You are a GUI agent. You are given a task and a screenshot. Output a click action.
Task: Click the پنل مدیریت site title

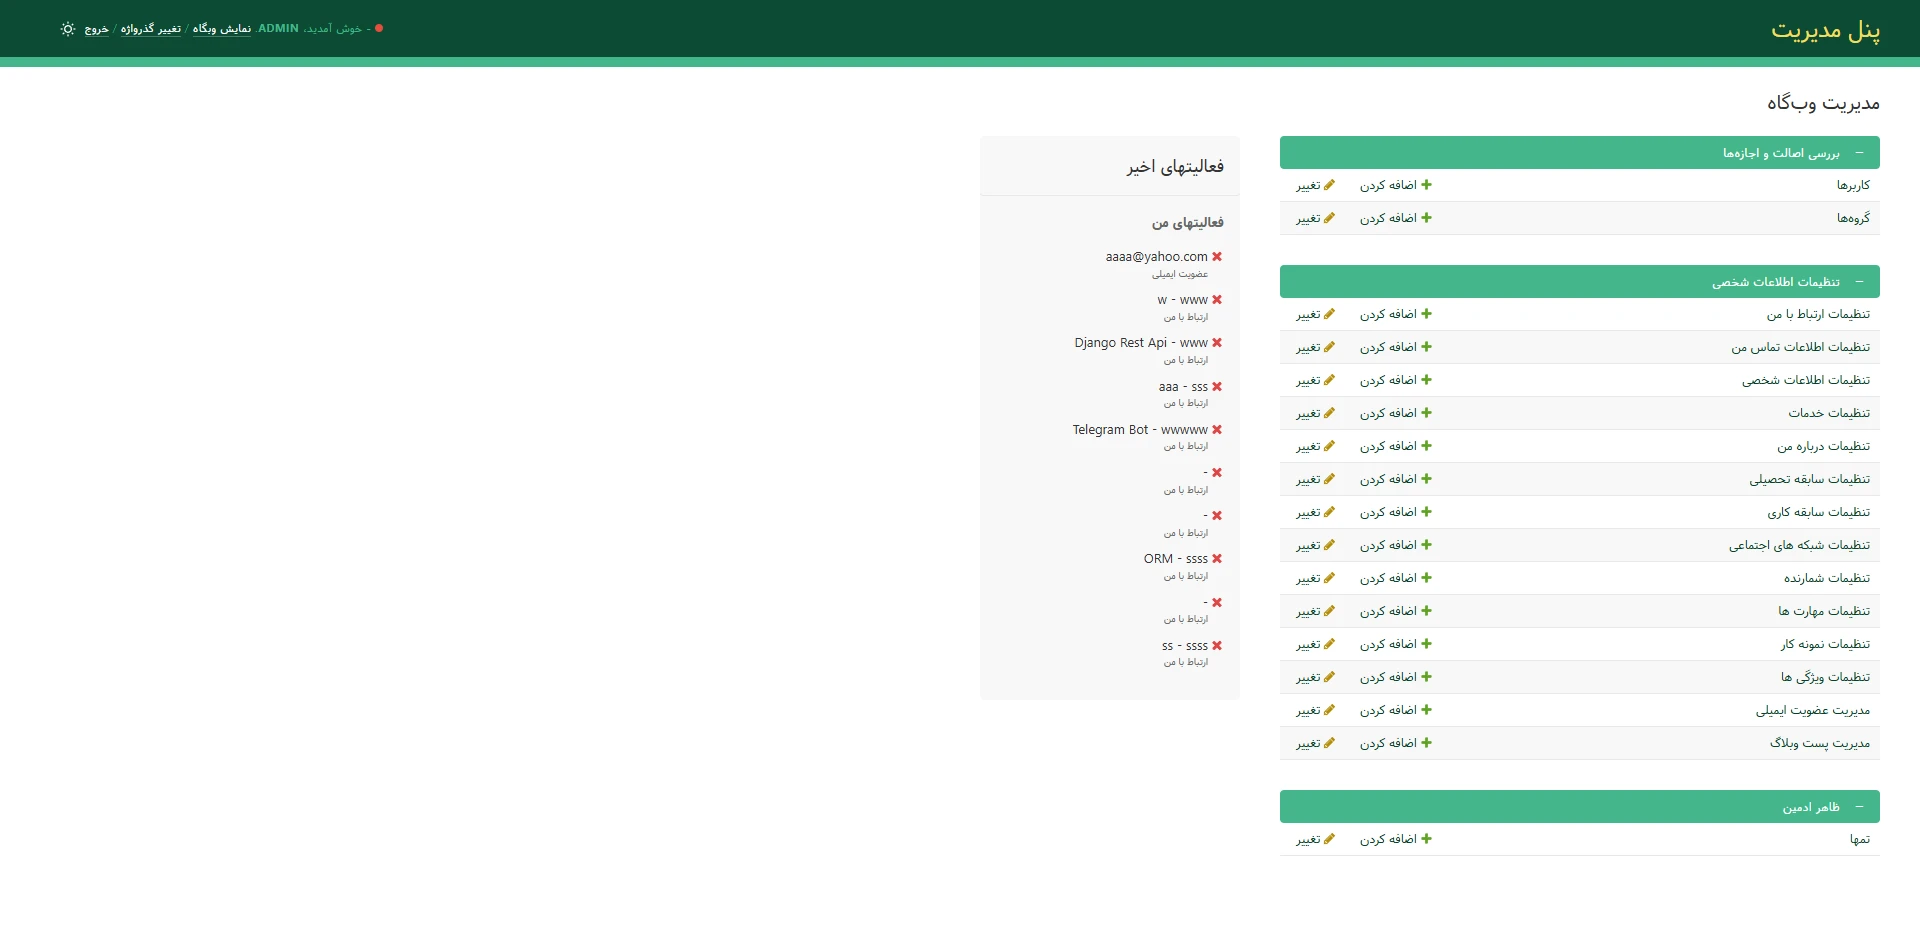pos(1825,30)
